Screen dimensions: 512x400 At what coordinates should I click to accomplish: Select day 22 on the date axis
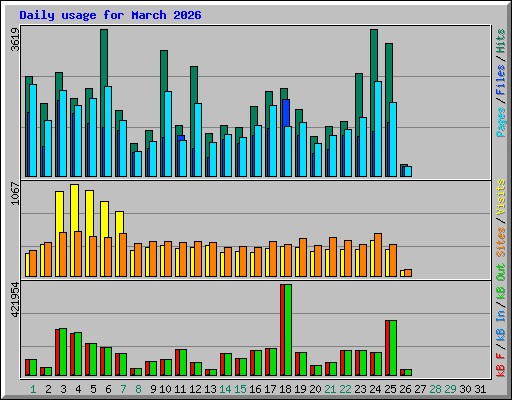345,389
